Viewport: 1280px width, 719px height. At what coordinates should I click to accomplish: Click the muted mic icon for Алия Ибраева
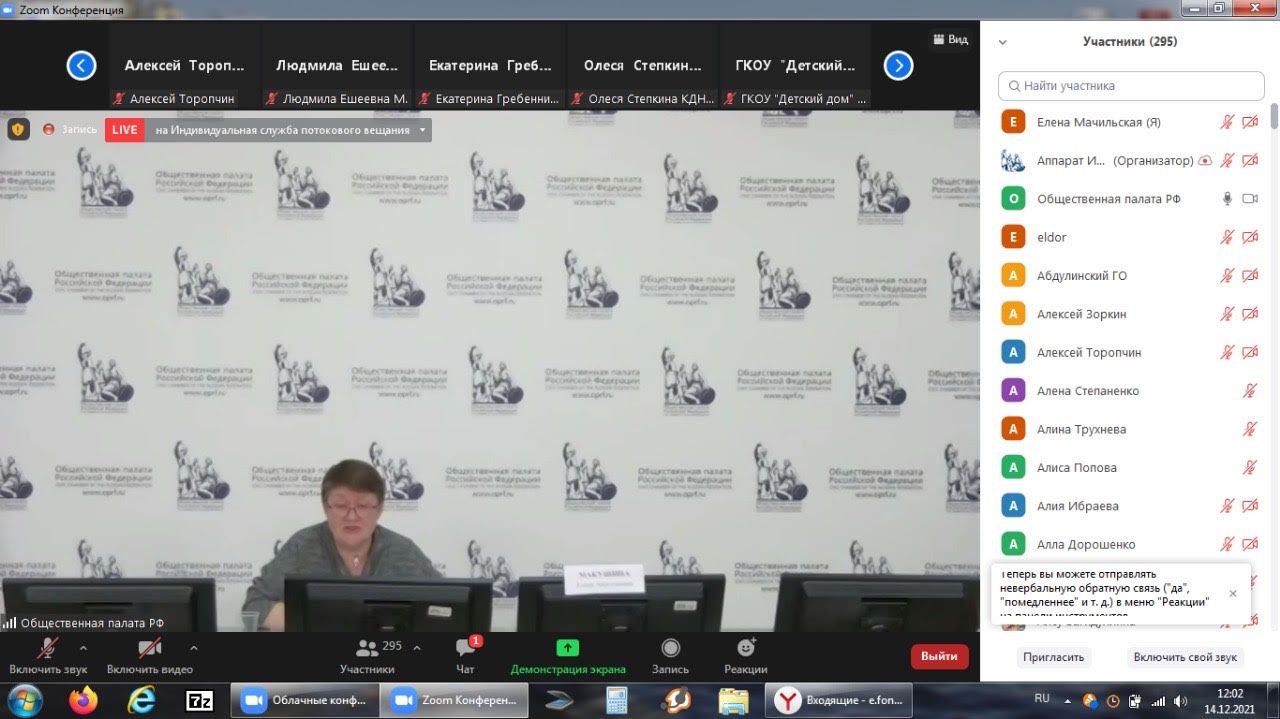coord(1227,506)
